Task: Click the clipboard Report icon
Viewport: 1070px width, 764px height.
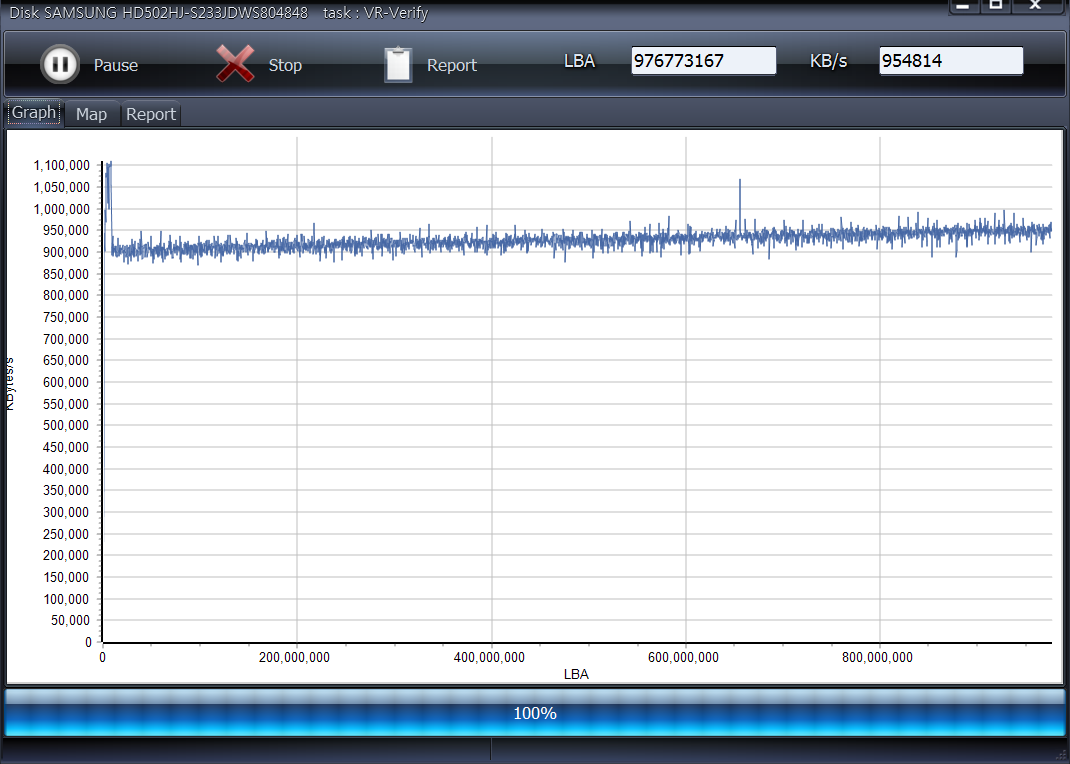Action: pyautogui.click(x=398, y=65)
